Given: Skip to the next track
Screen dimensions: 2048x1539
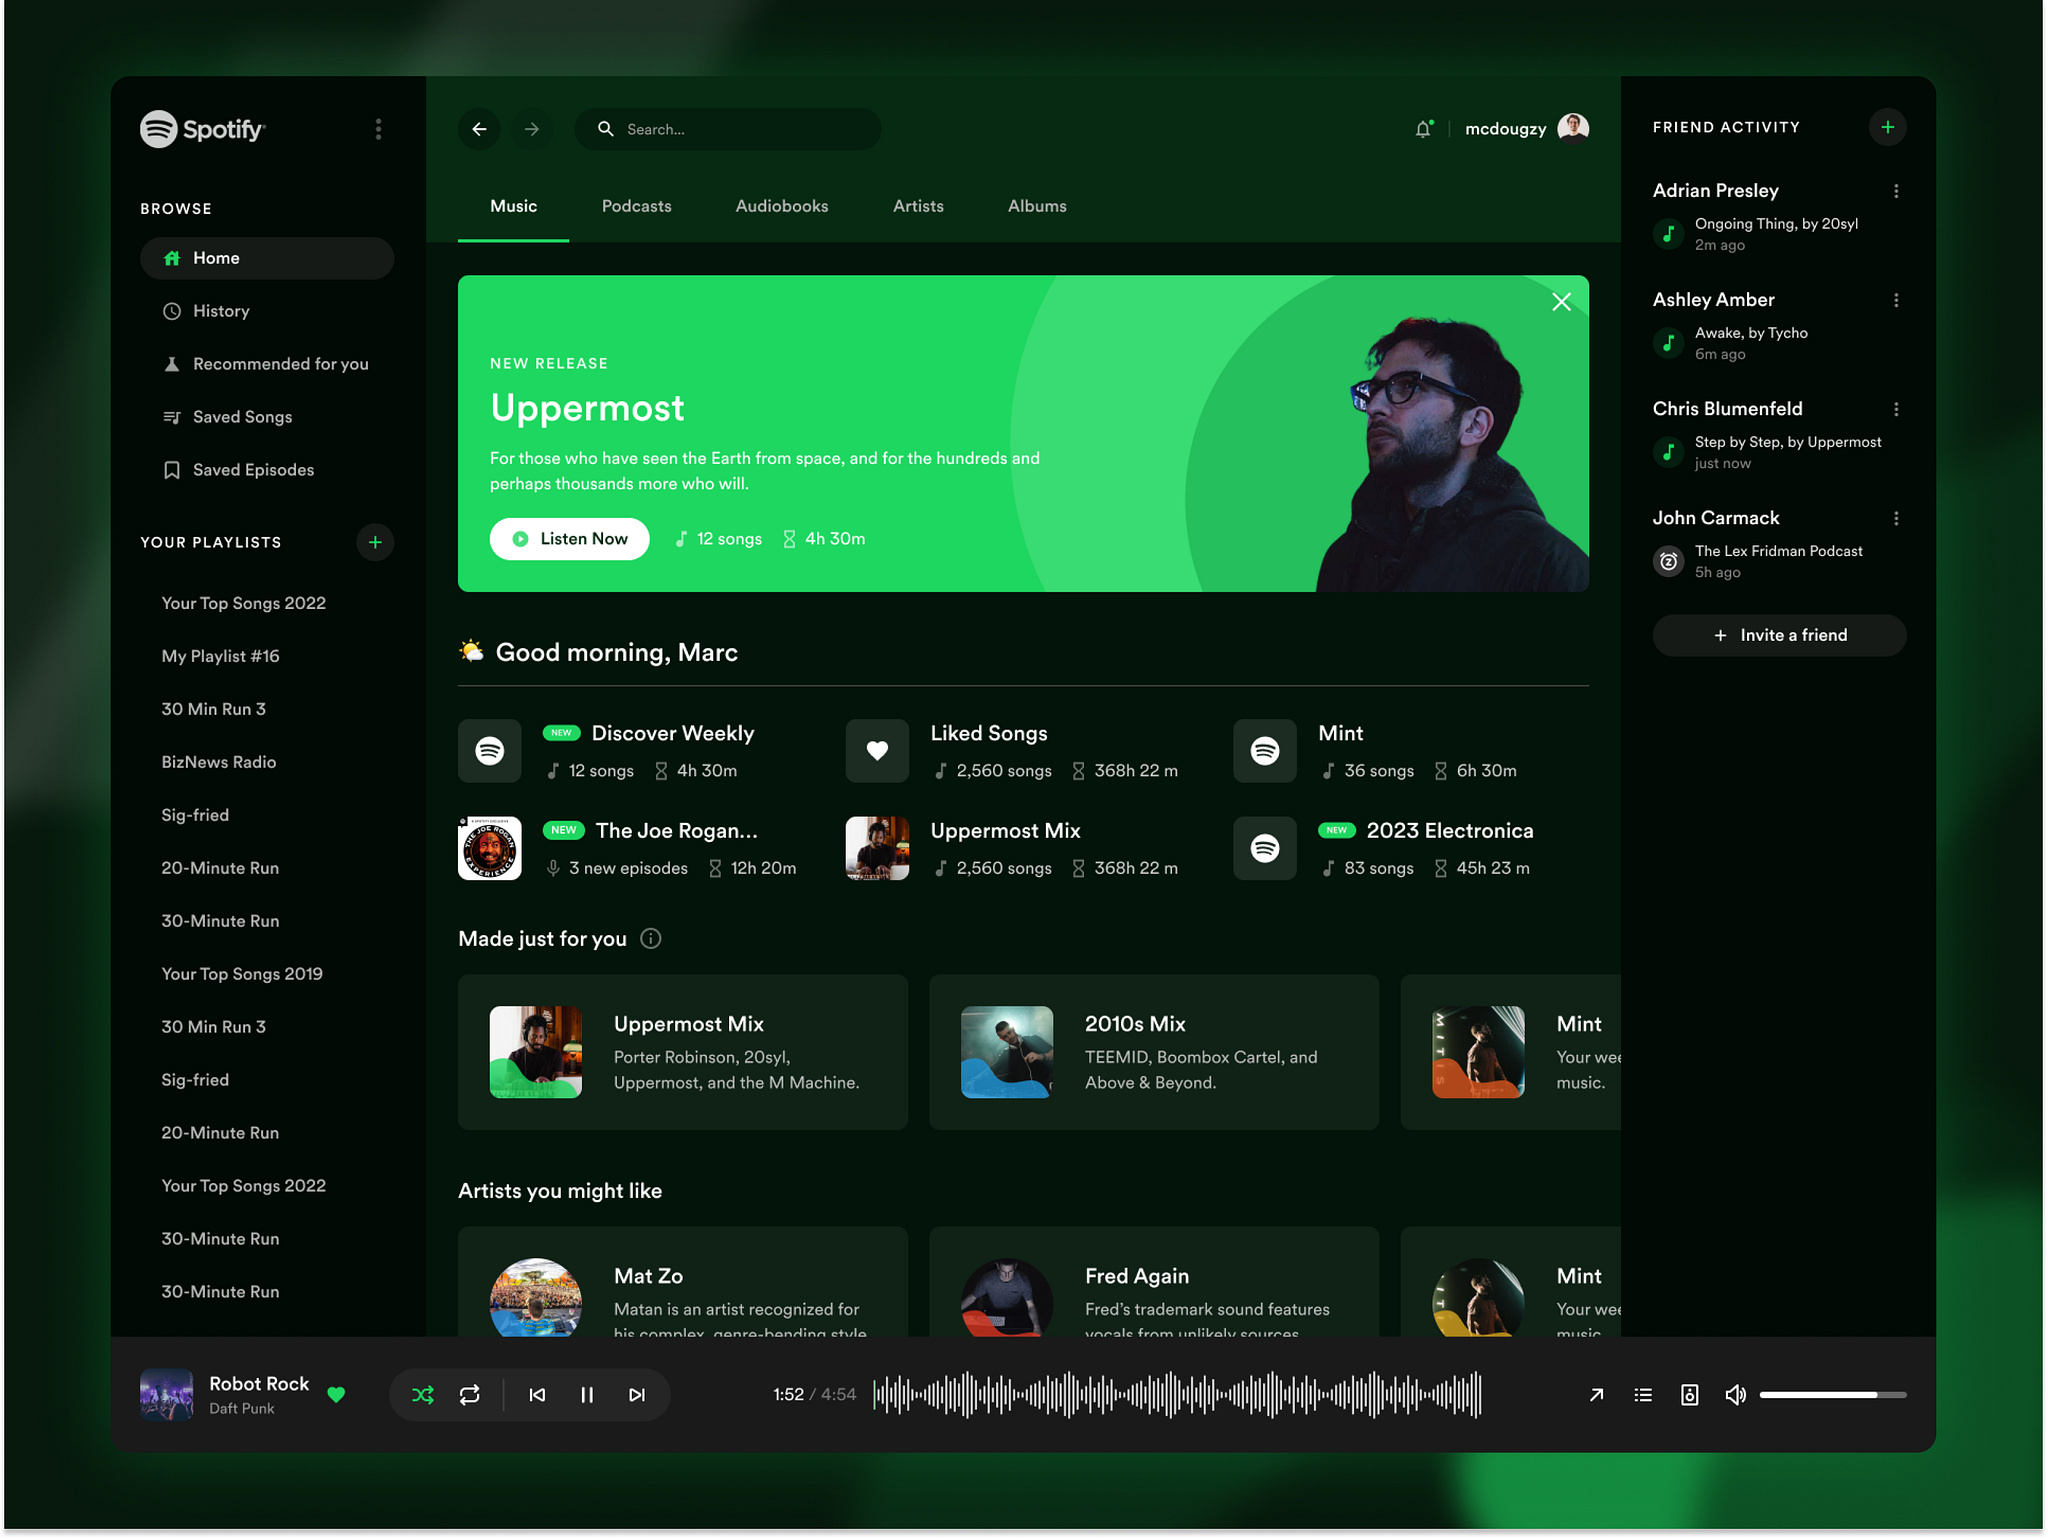Looking at the screenshot, I should tap(637, 1395).
